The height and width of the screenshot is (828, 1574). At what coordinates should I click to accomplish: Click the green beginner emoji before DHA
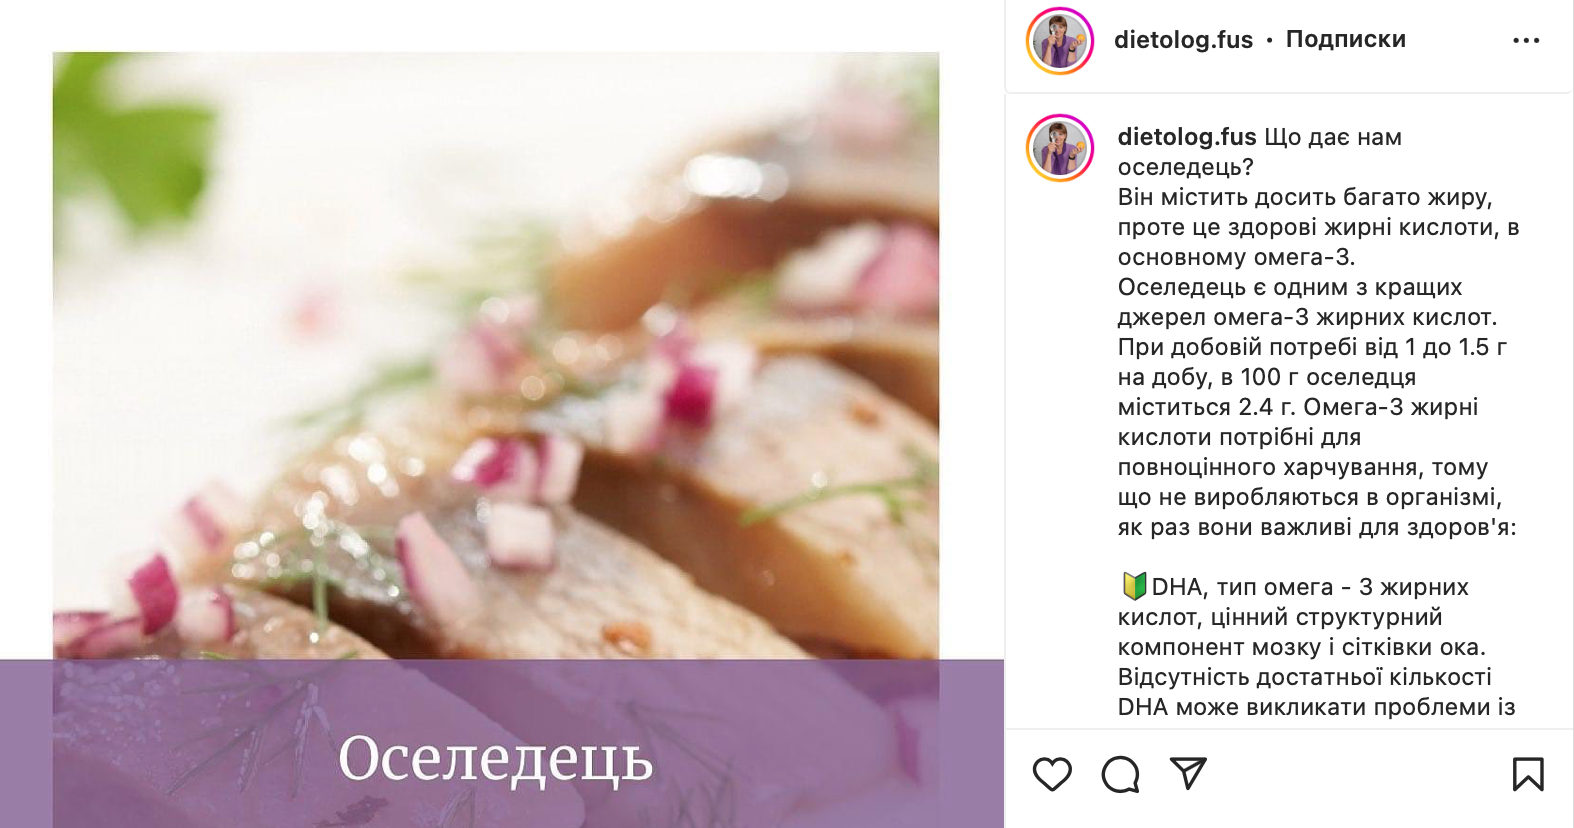[1133, 586]
